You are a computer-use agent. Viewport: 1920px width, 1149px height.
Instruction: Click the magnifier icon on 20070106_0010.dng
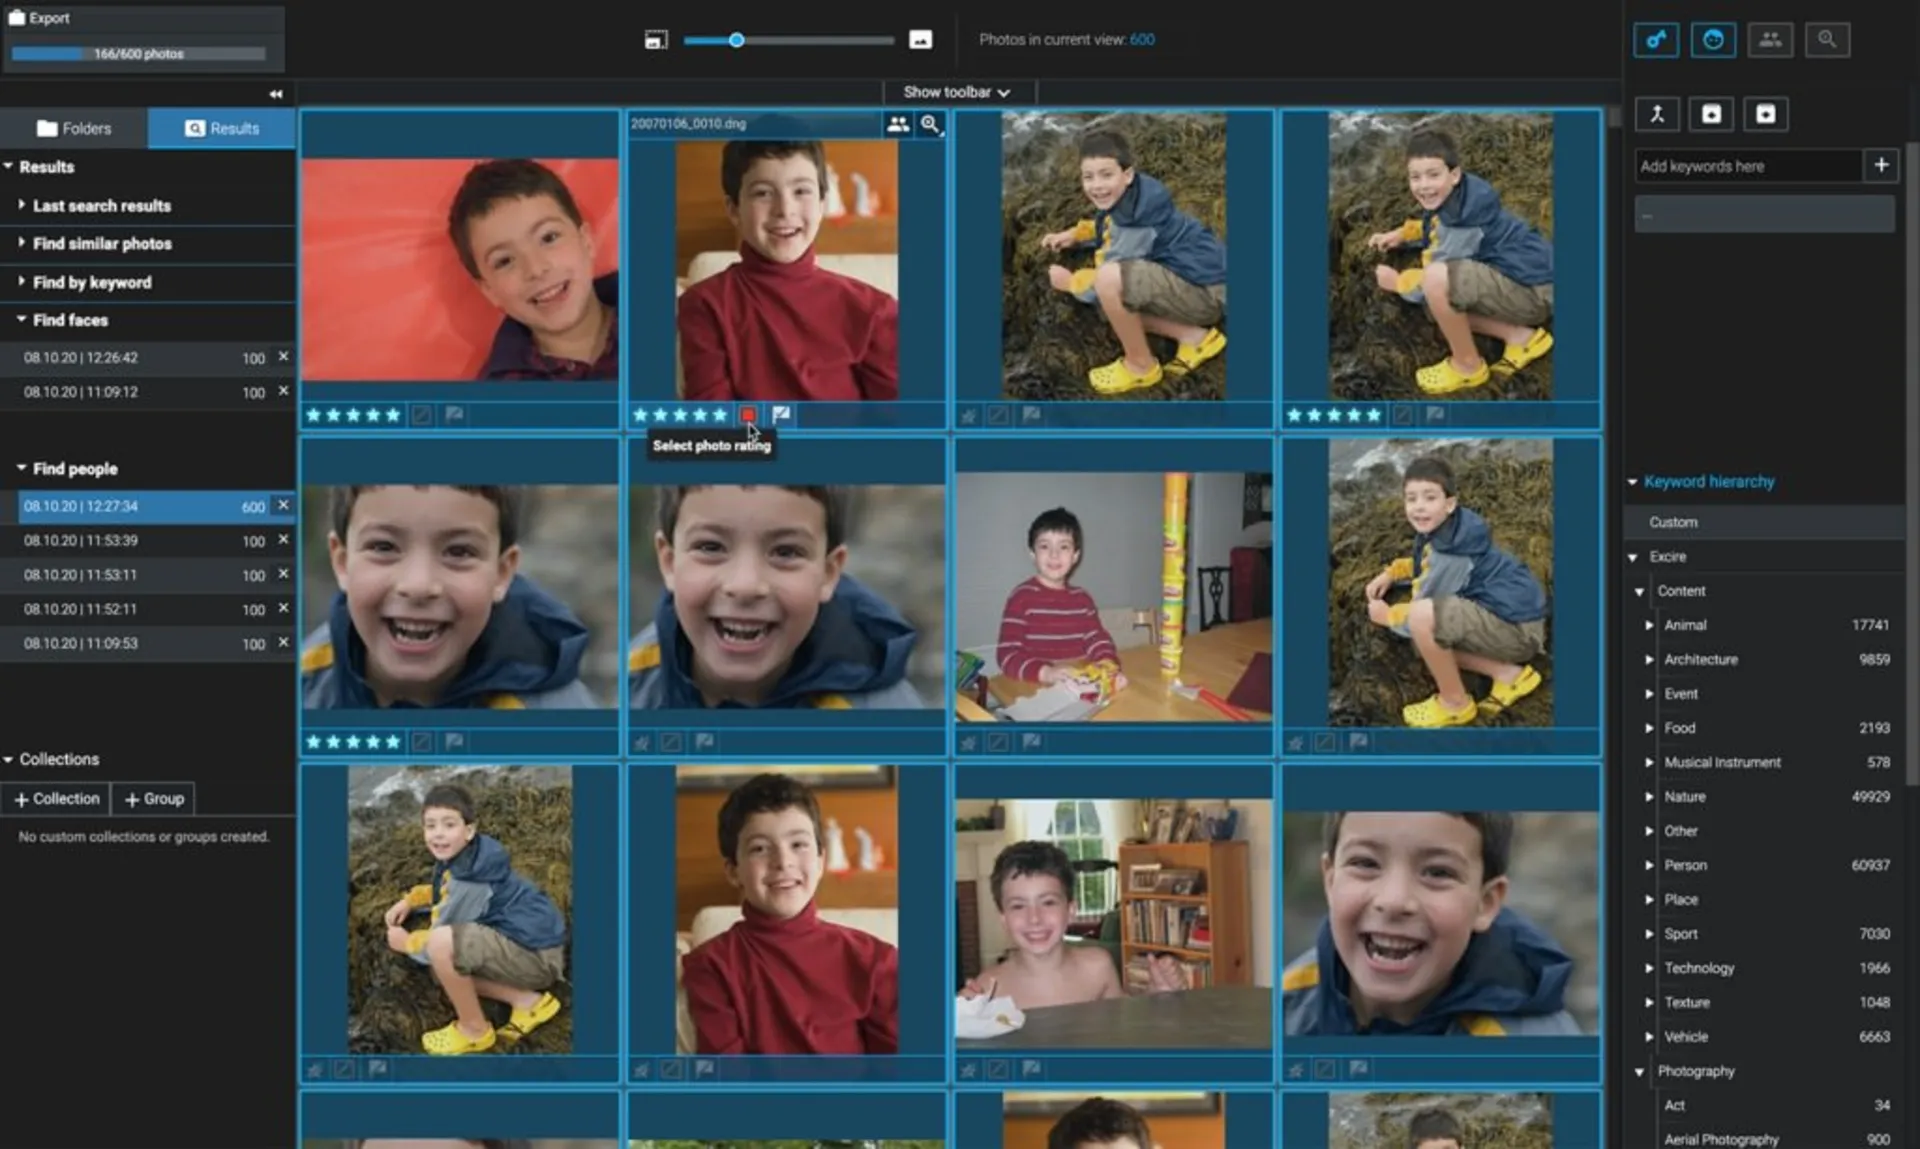pos(930,124)
